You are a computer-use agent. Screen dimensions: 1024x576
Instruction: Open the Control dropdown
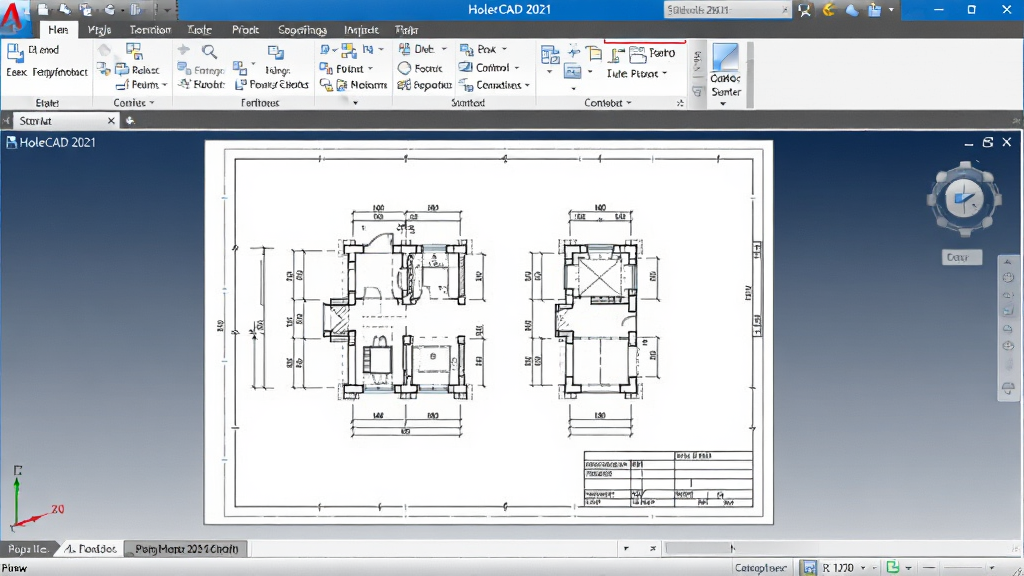(x=517, y=68)
